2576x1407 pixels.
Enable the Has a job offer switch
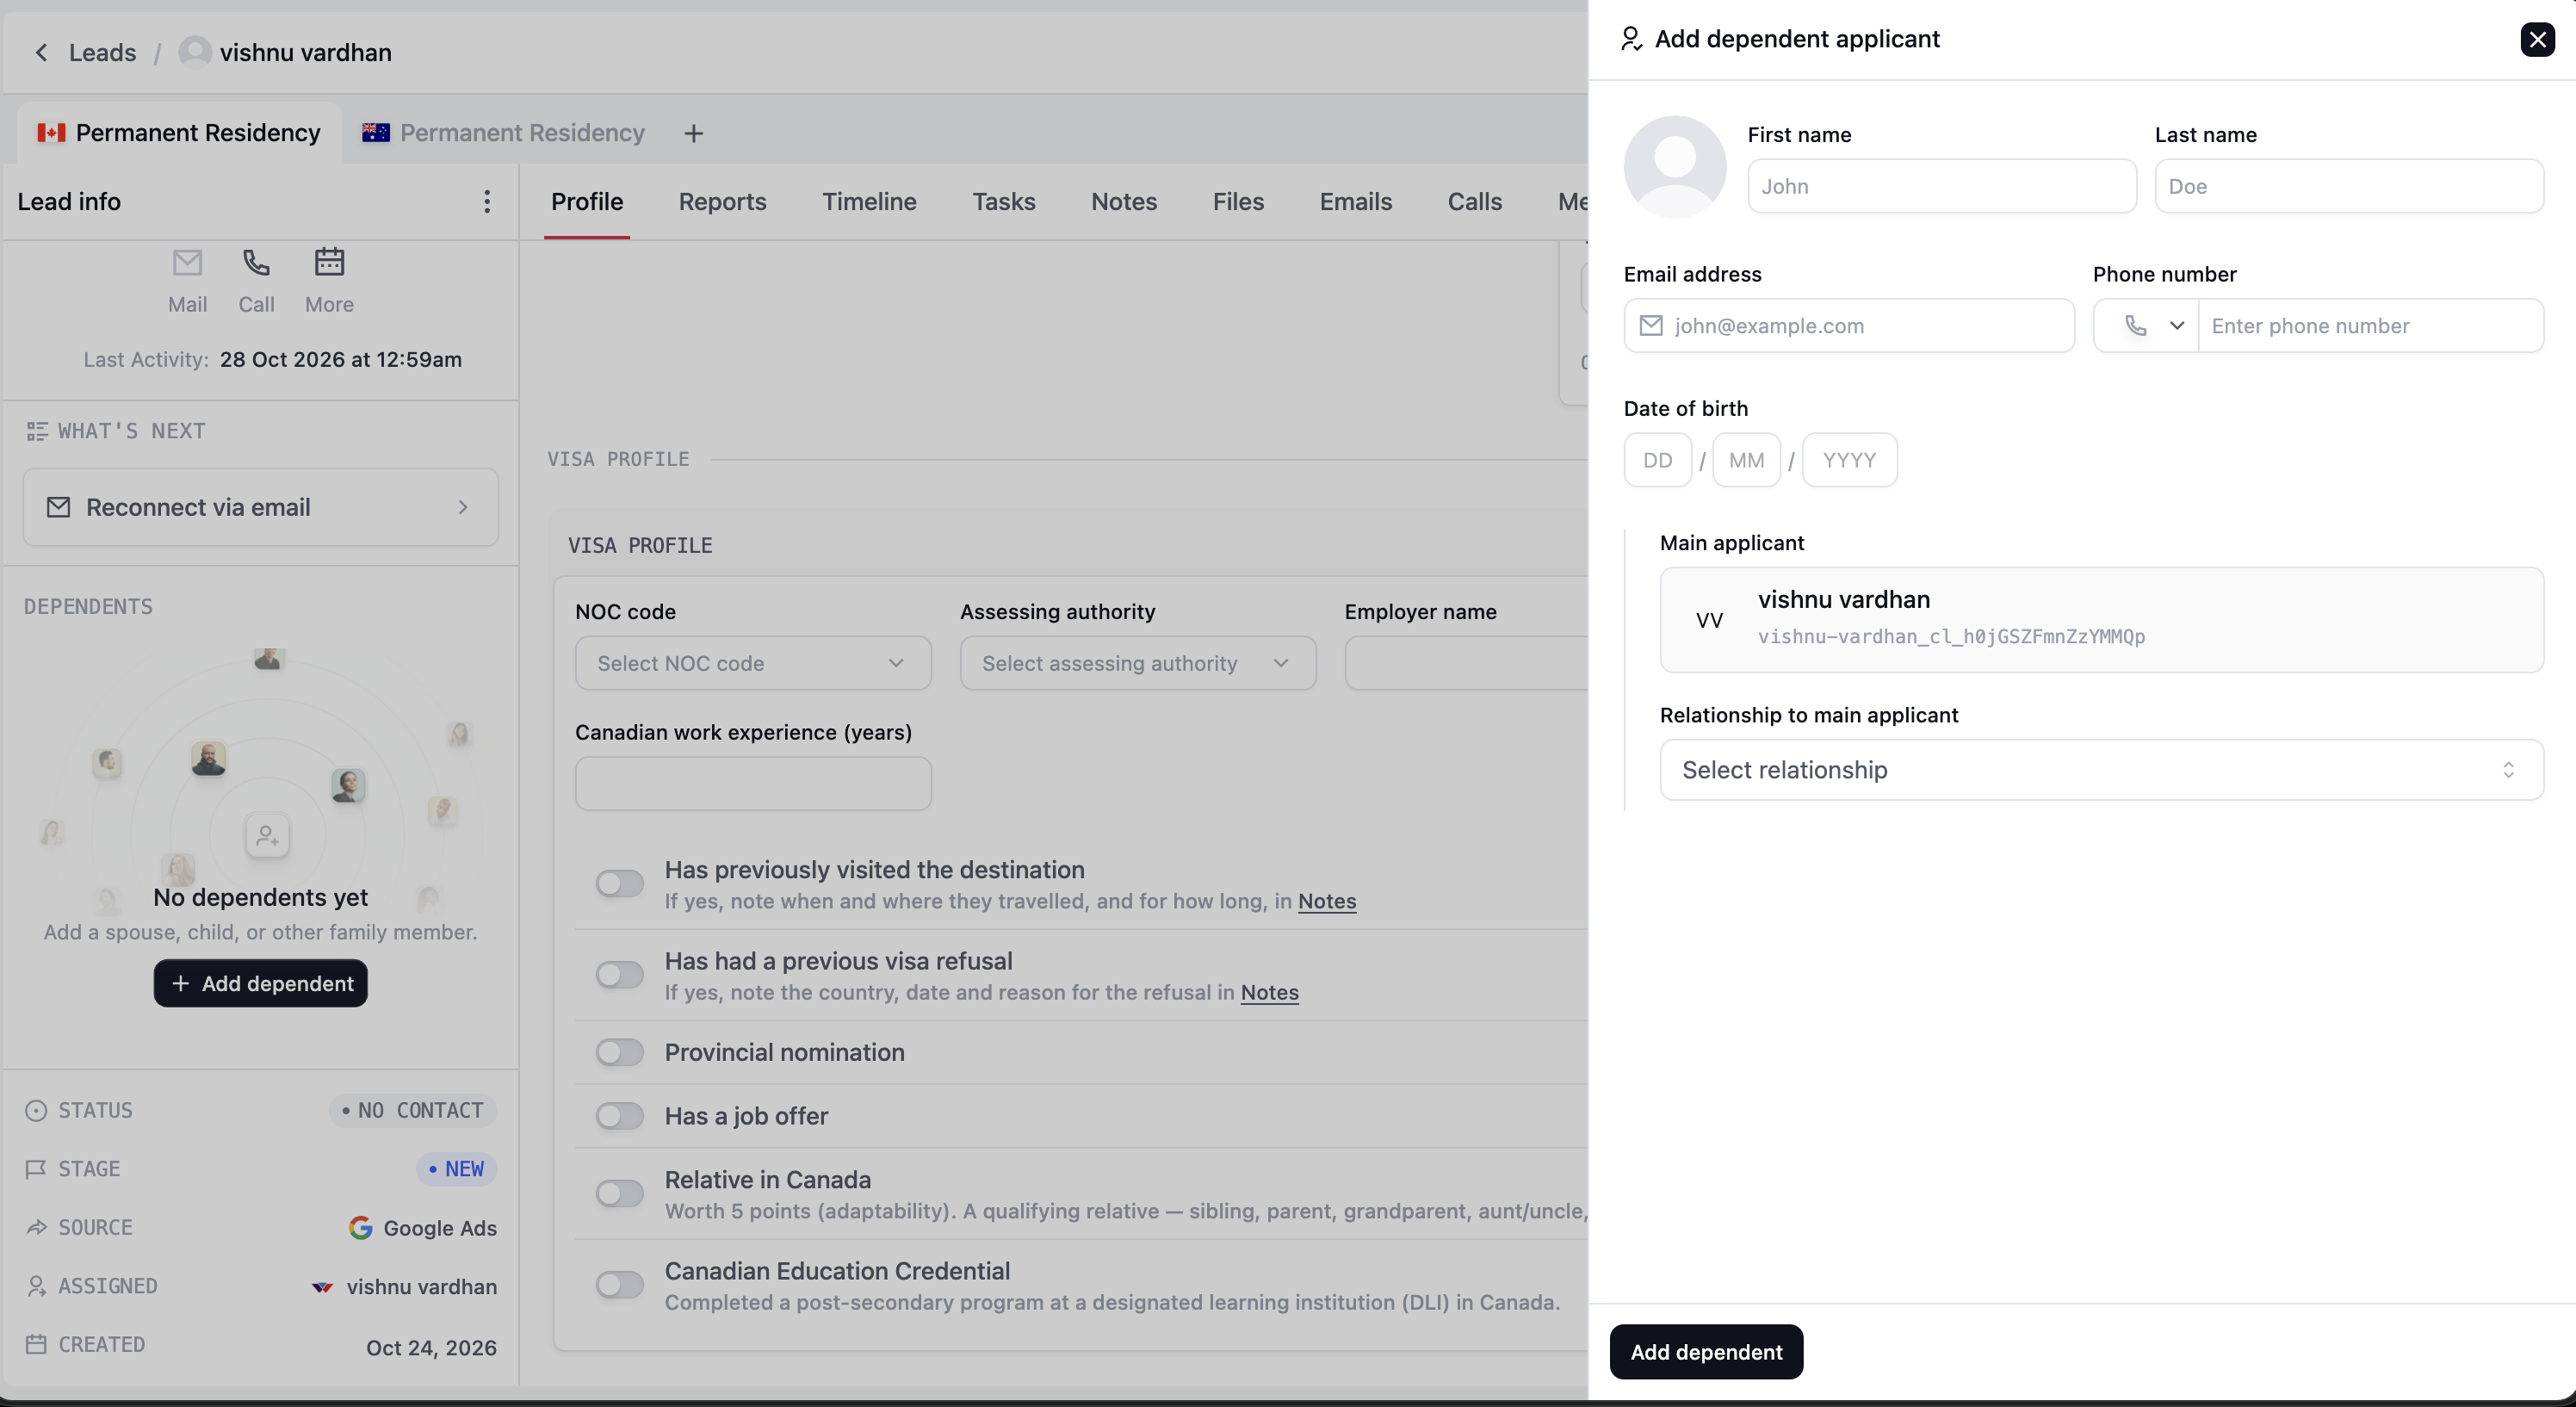click(619, 1116)
